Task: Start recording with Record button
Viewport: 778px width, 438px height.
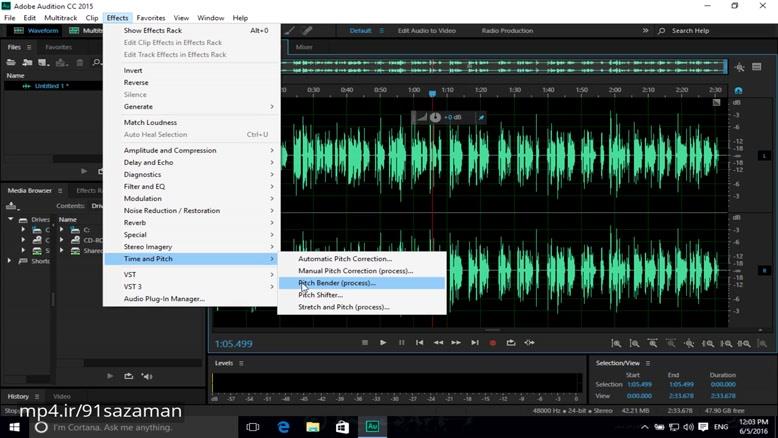Action: pos(493,343)
